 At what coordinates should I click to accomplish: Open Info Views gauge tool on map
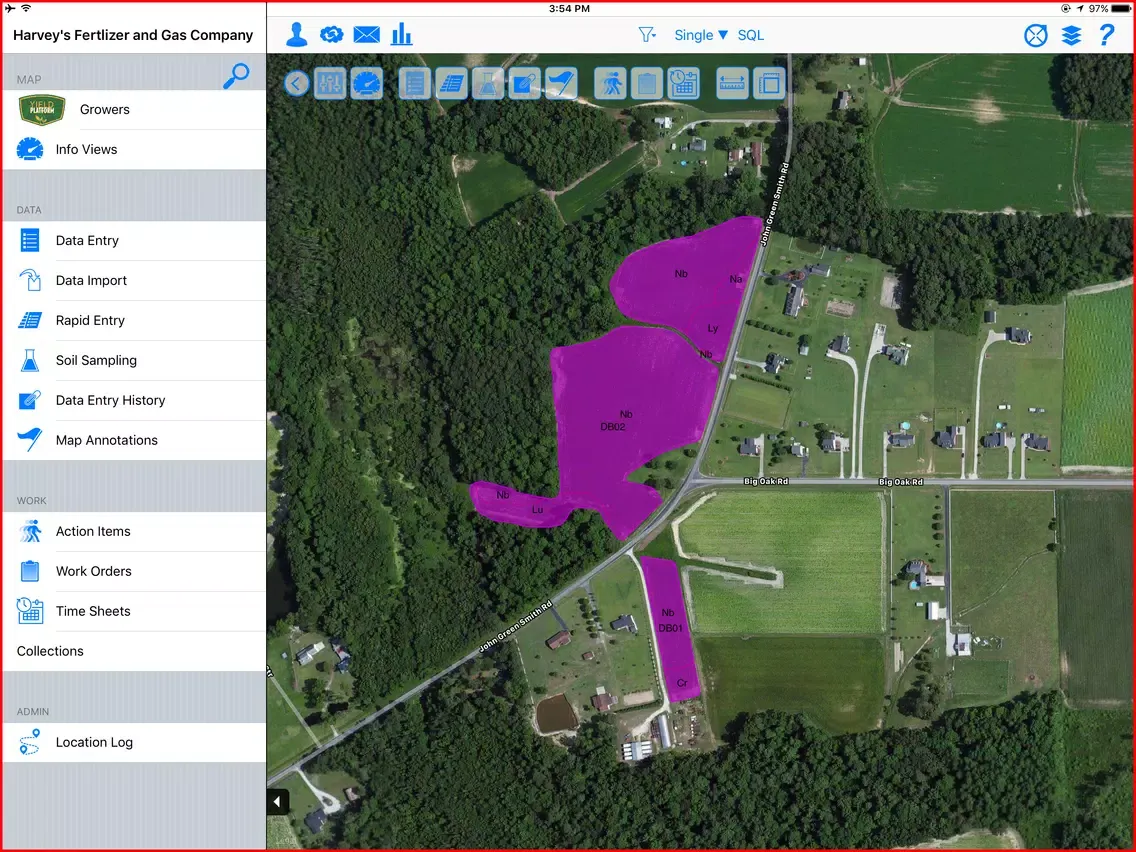pos(367,84)
